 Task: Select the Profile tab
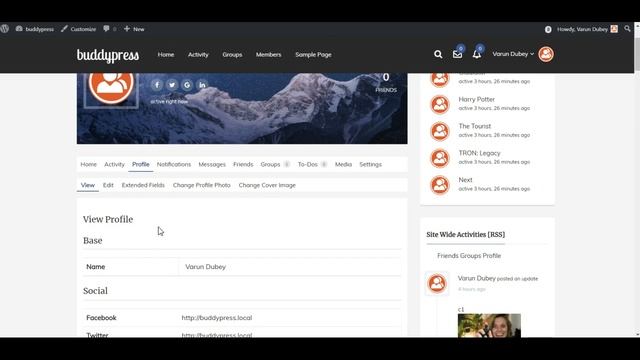click(x=140, y=164)
